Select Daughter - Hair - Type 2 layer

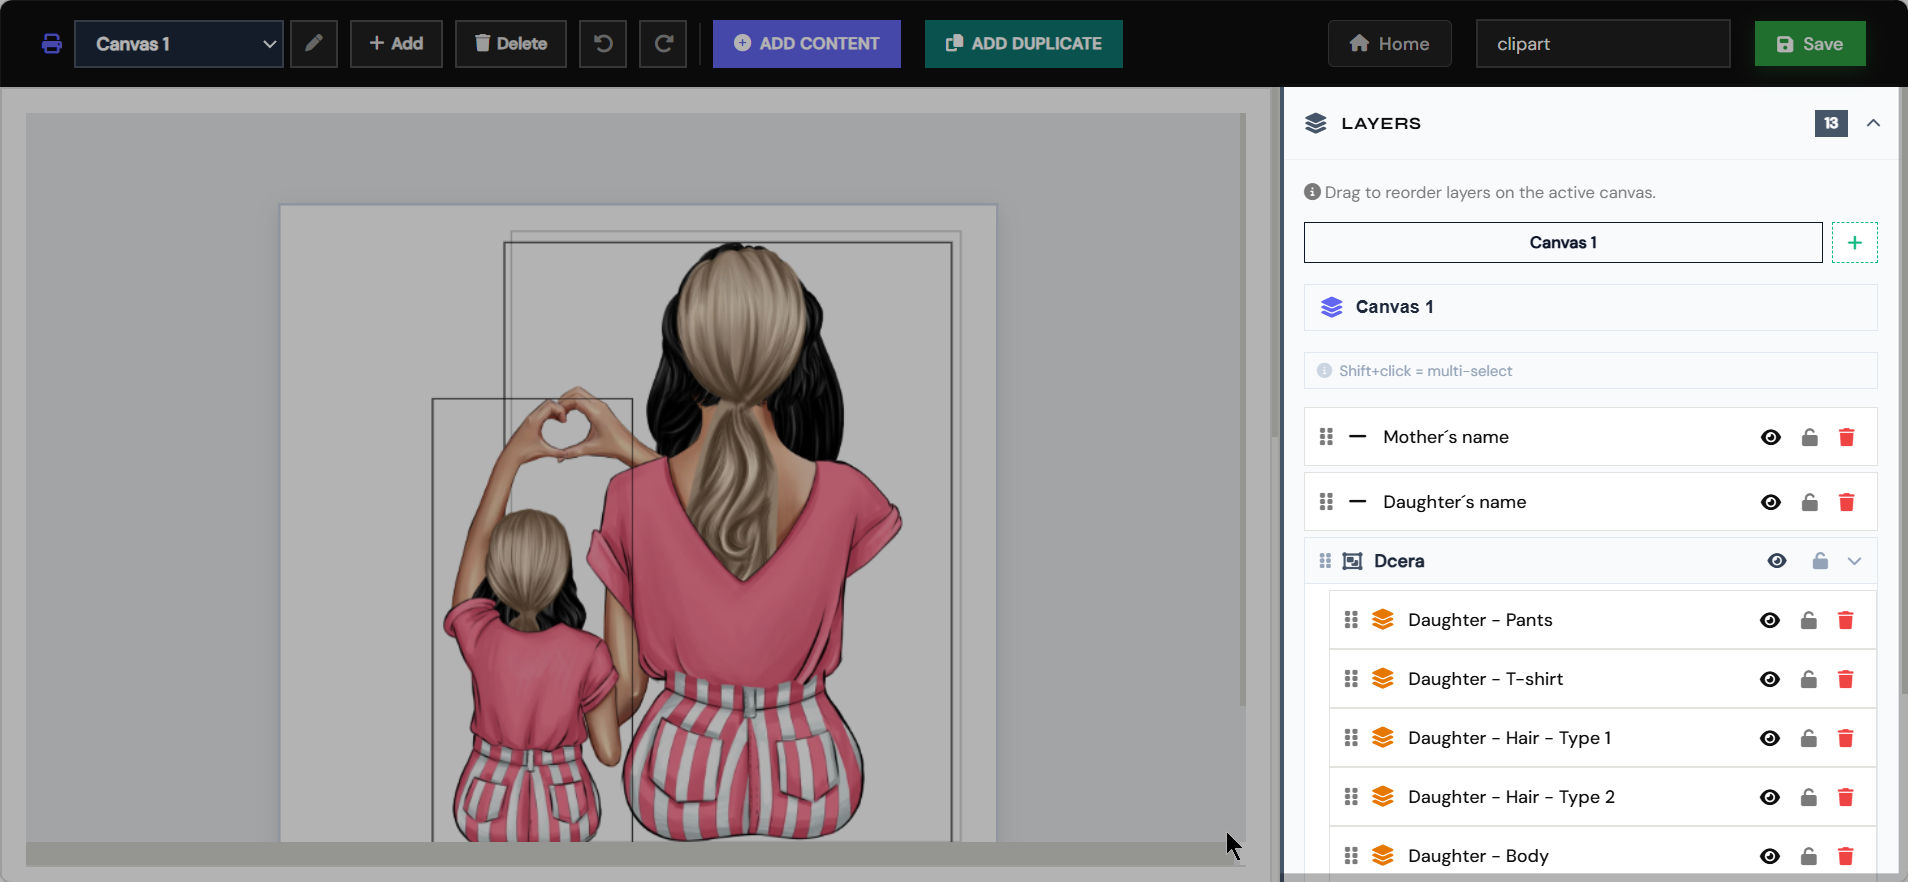tap(1603, 797)
